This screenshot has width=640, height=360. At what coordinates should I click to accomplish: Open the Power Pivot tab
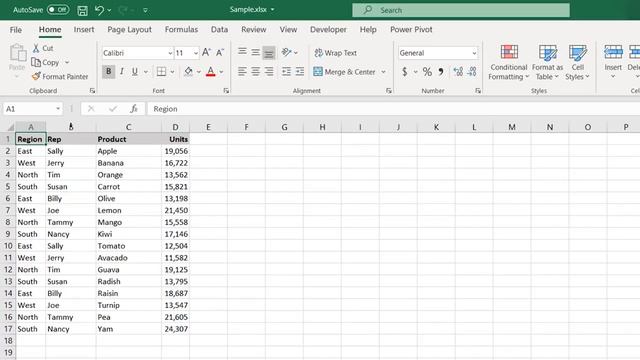(x=411, y=29)
